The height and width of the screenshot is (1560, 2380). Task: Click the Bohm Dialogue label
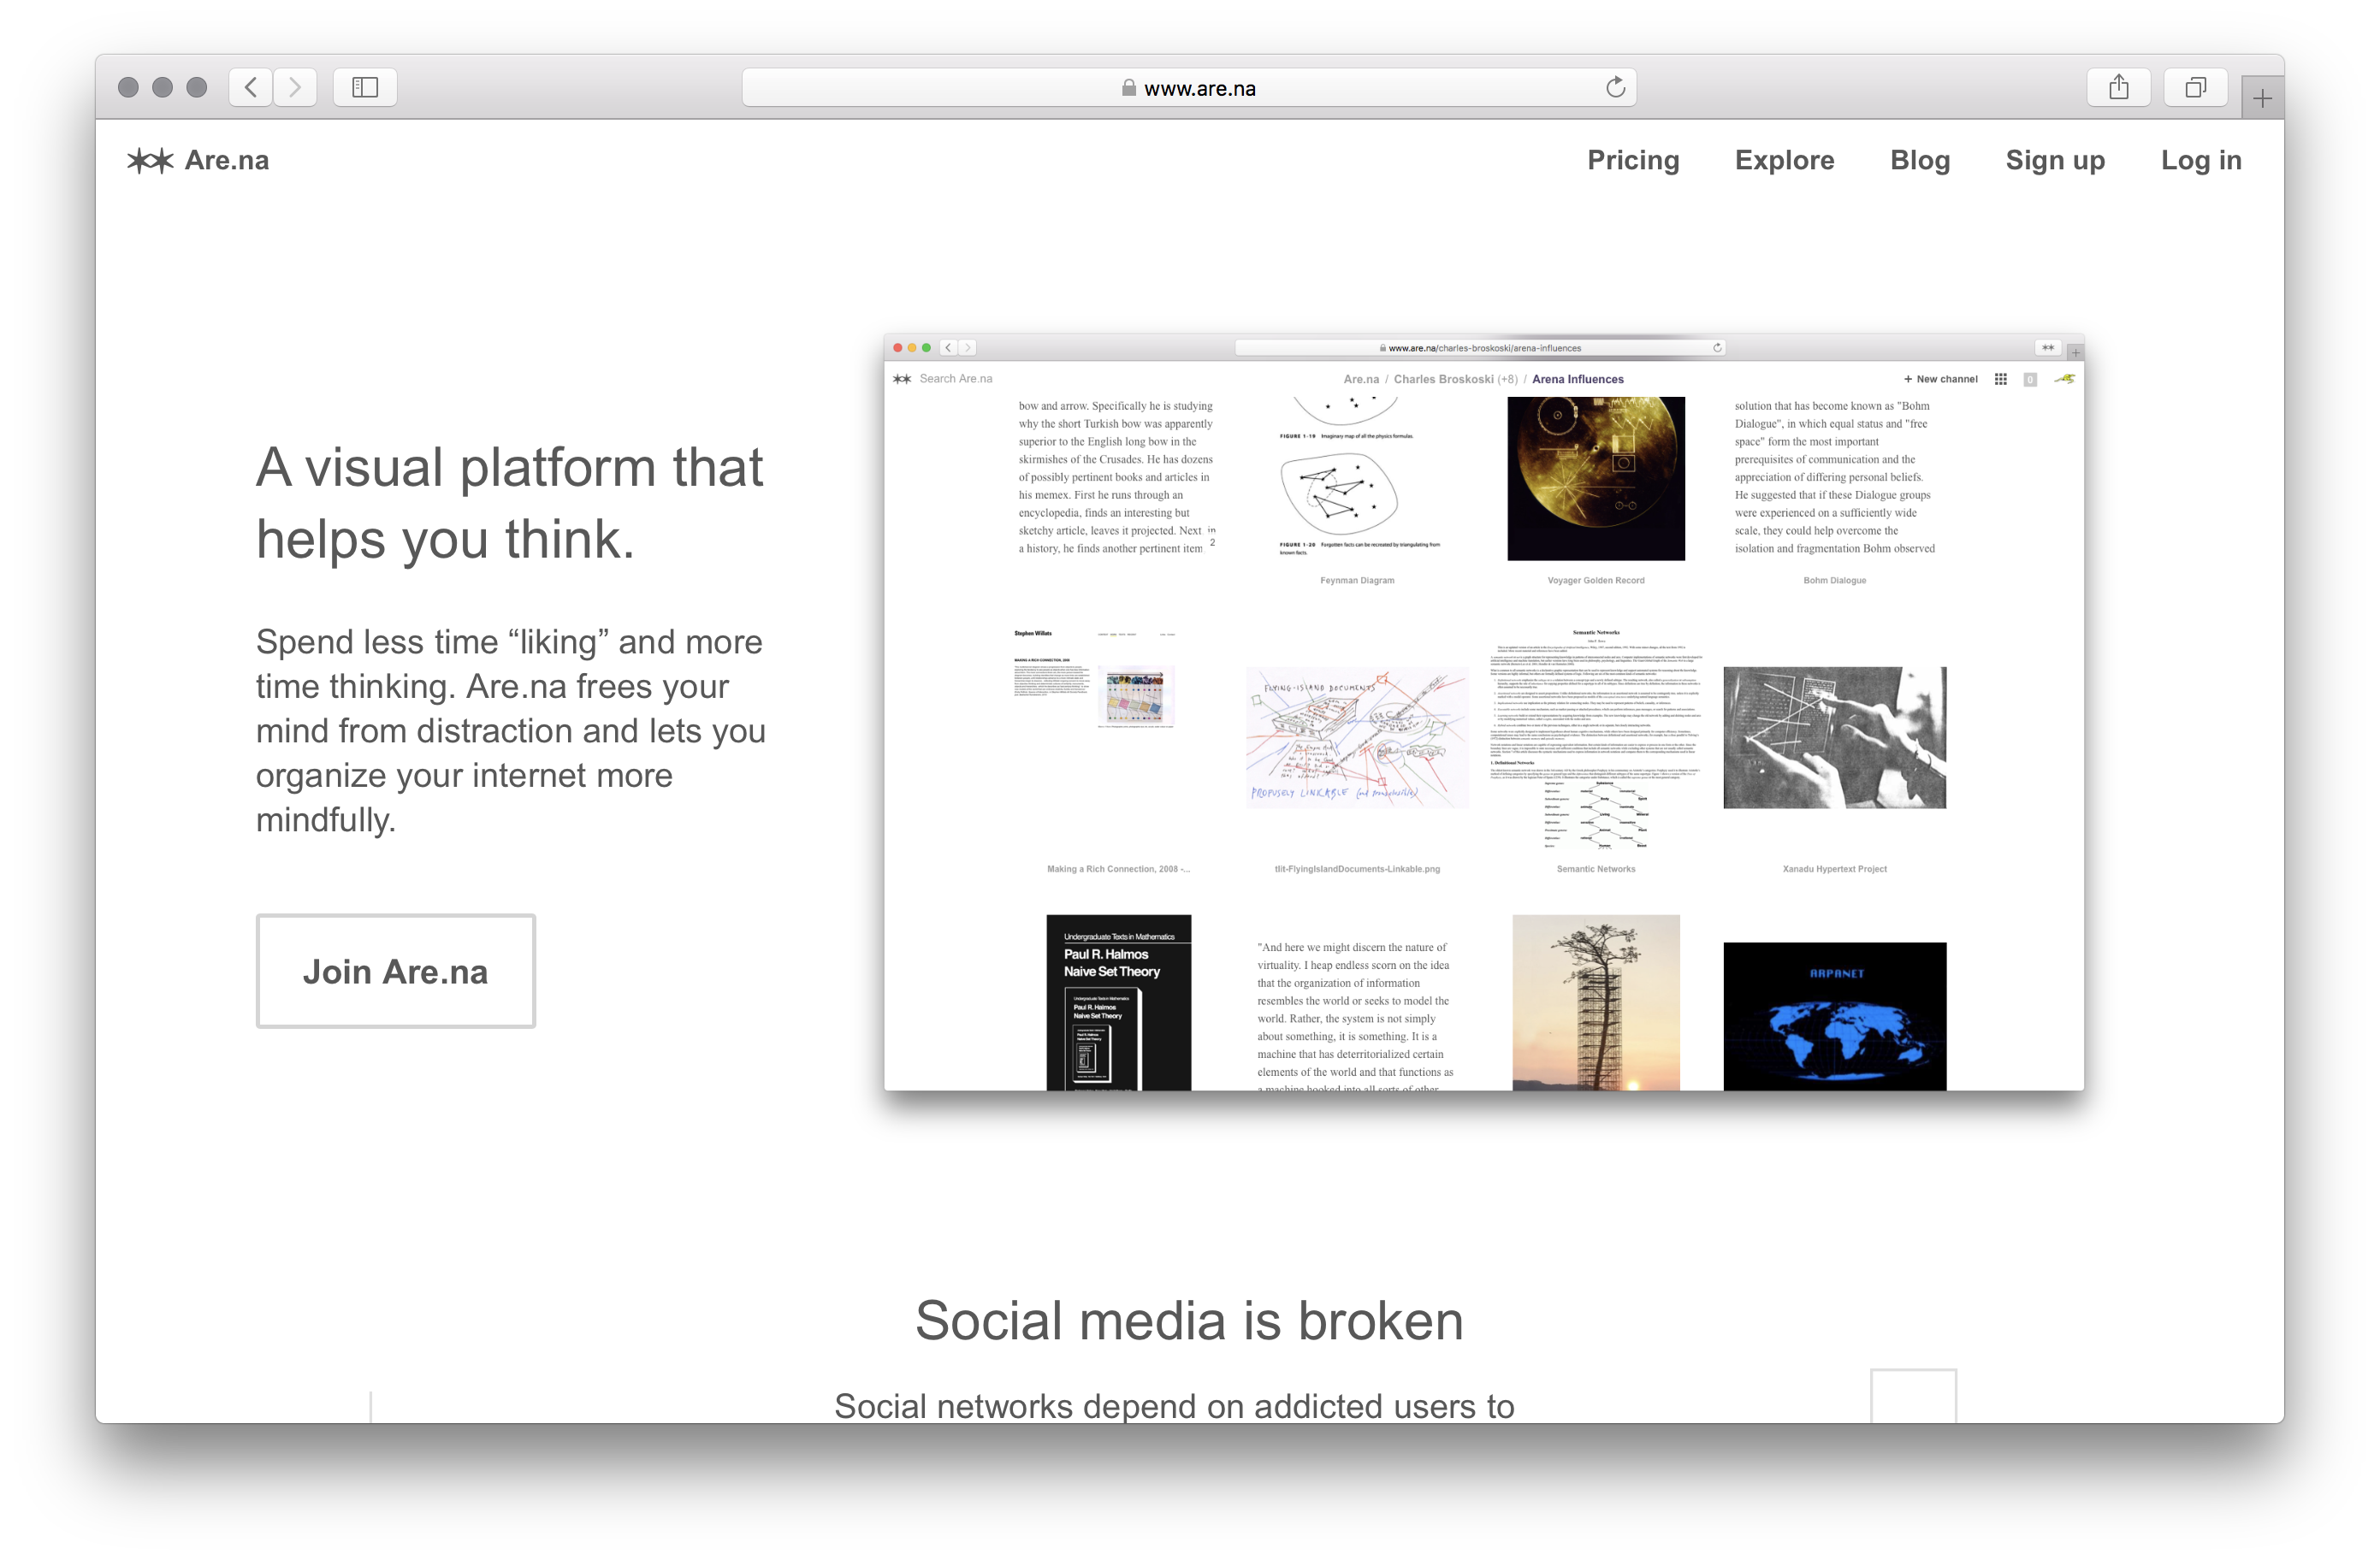(1834, 580)
